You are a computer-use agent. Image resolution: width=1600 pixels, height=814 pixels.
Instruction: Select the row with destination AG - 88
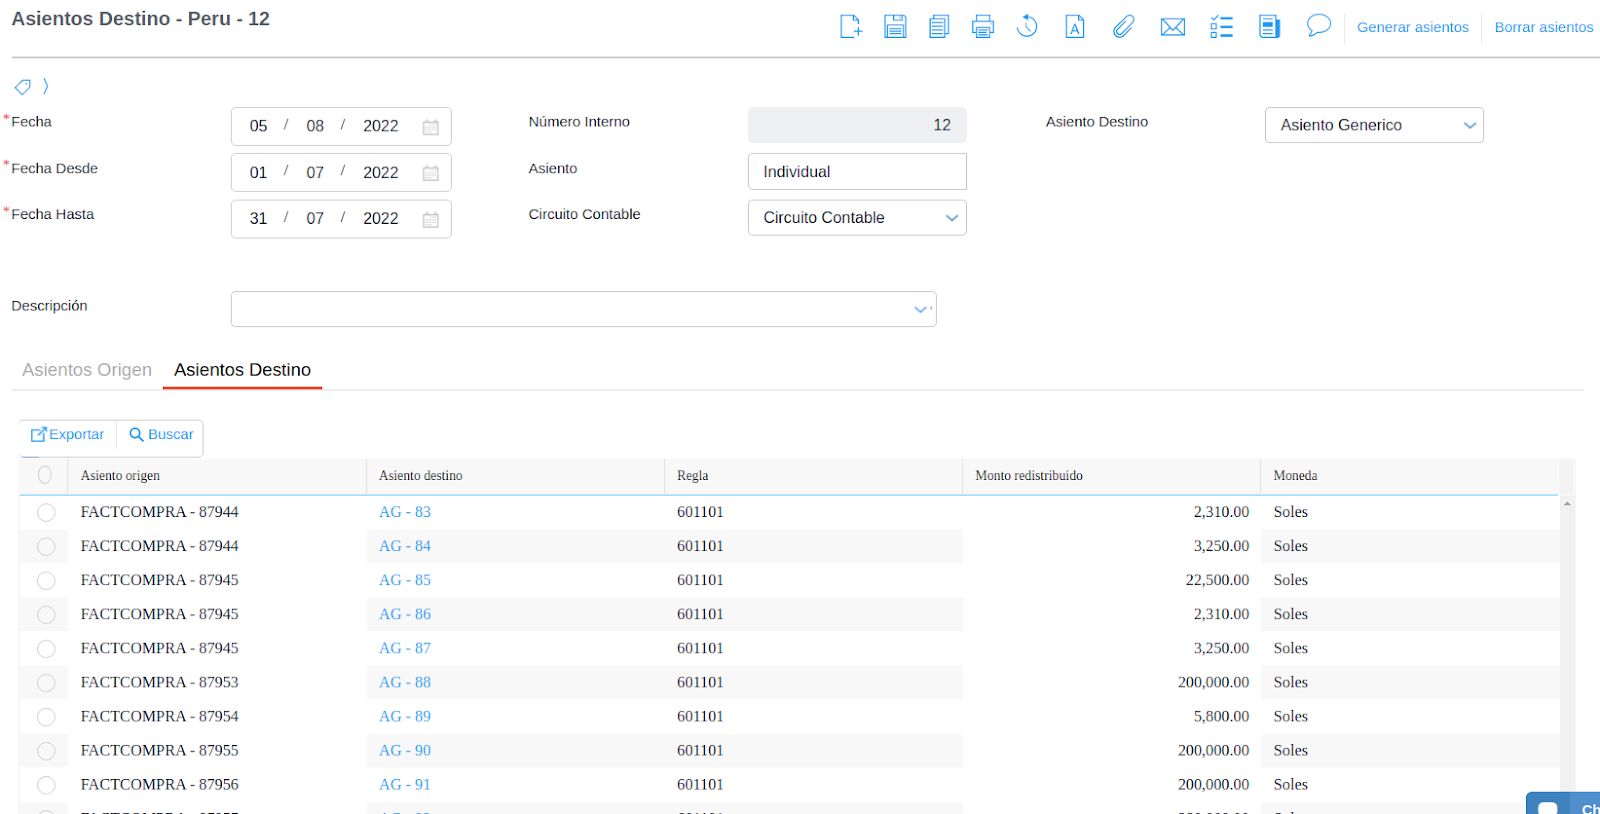pyautogui.click(x=46, y=683)
